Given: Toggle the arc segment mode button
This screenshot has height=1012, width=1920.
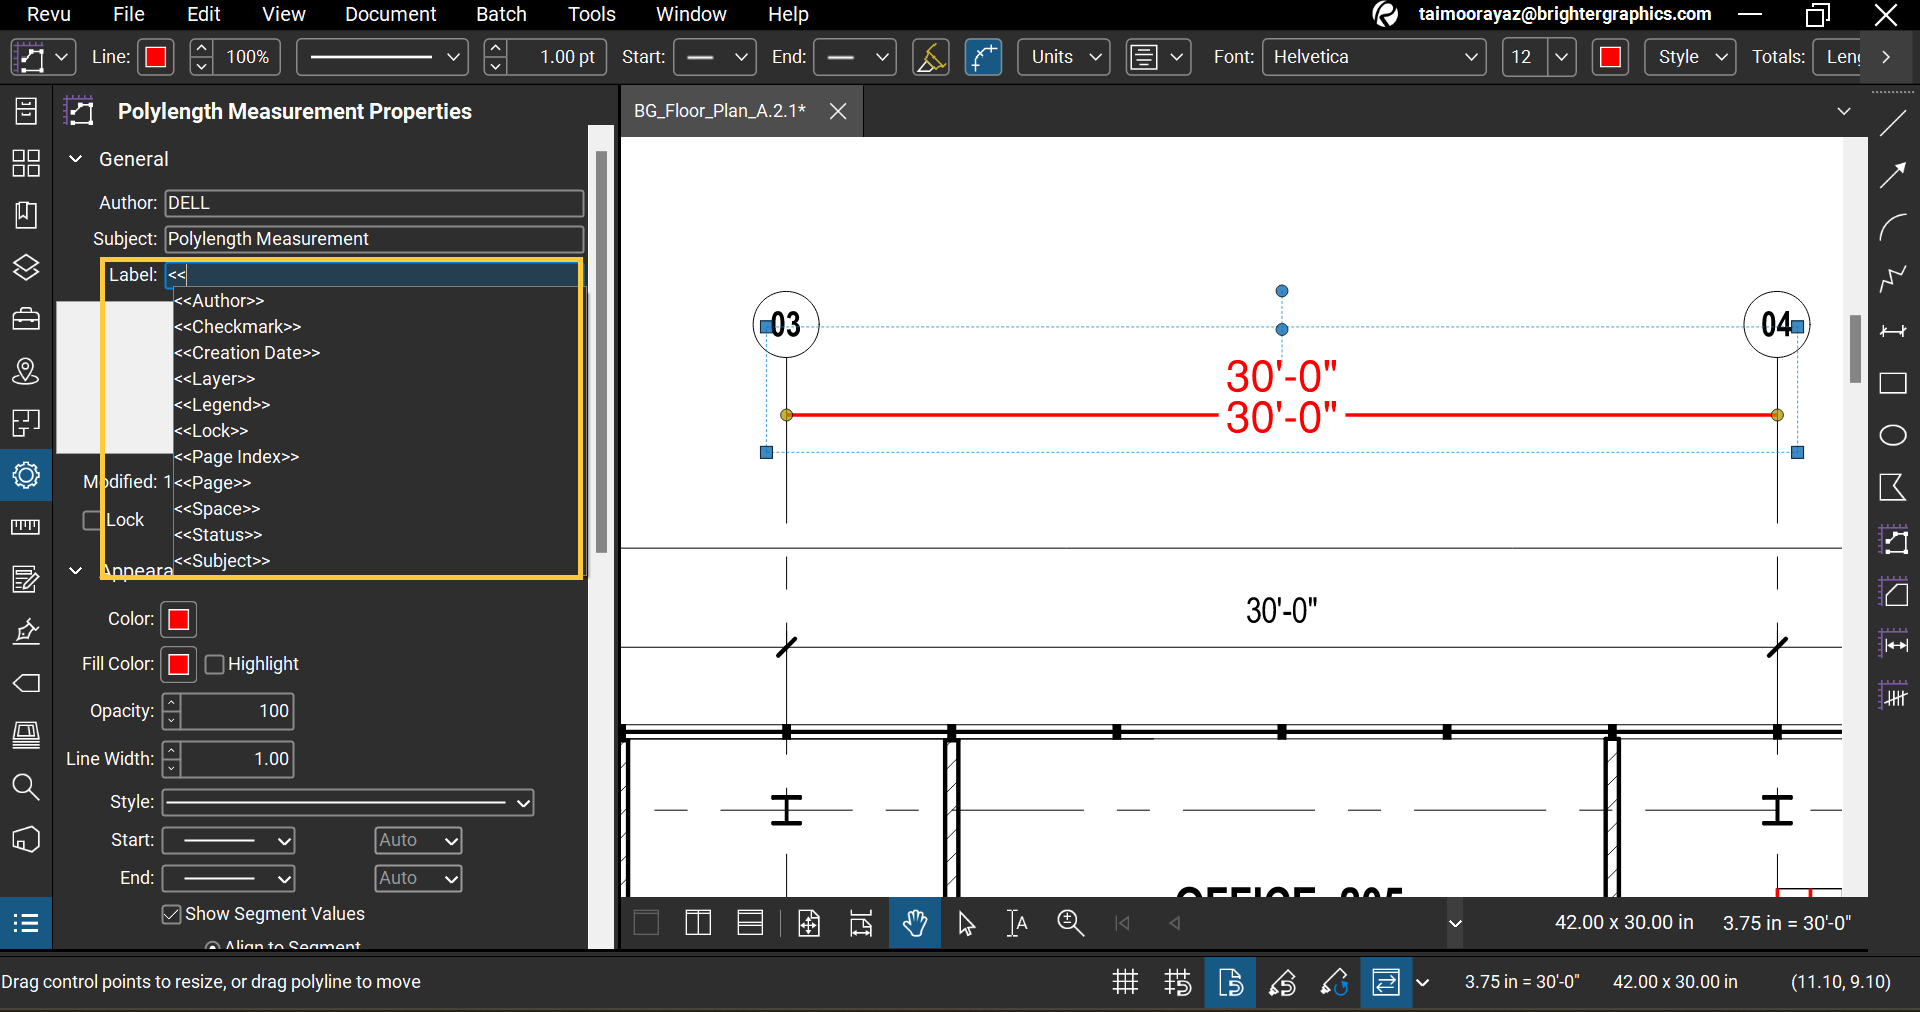Looking at the screenshot, I should 983,57.
